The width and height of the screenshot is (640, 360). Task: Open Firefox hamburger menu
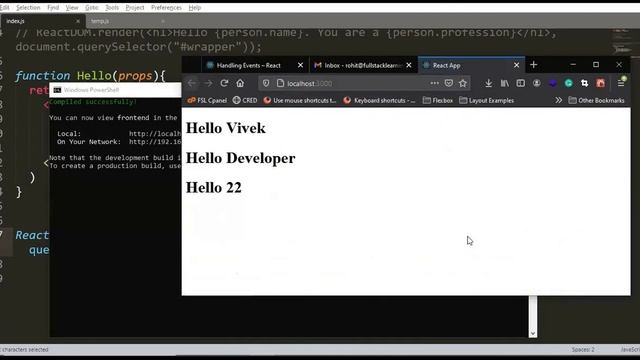pyautogui.click(x=621, y=83)
